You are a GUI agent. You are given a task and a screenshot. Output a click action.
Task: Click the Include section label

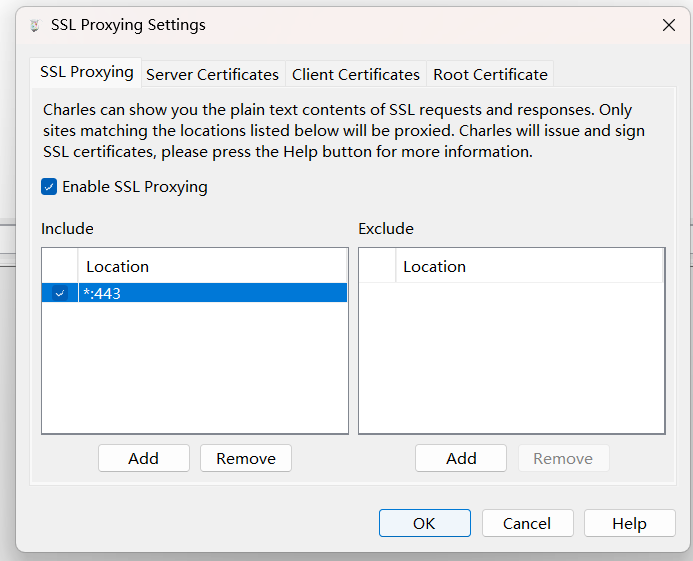(67, 229)
